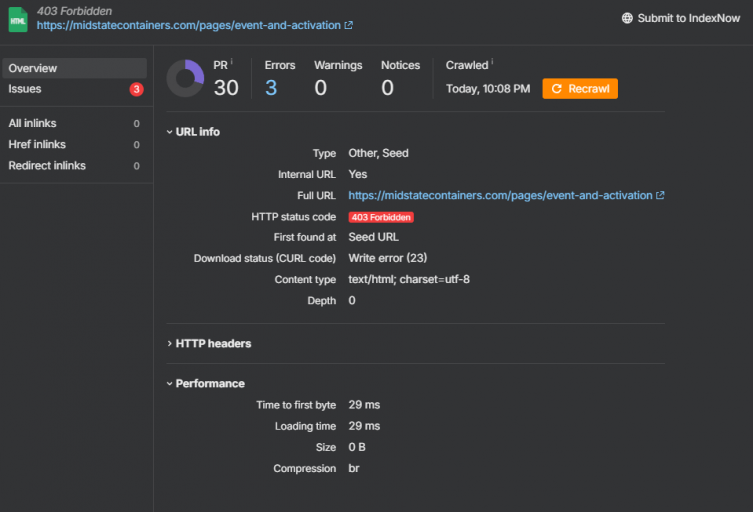753x512 pixels.
Task: Select 'Seed URL' first found value
Action: tap(374, 237)
